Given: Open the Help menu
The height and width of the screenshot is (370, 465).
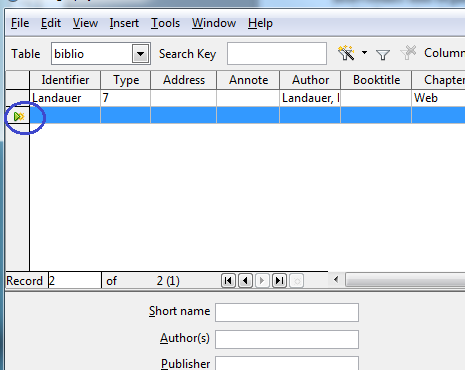Looking at the screenshot, I should [x=260, y=23].
